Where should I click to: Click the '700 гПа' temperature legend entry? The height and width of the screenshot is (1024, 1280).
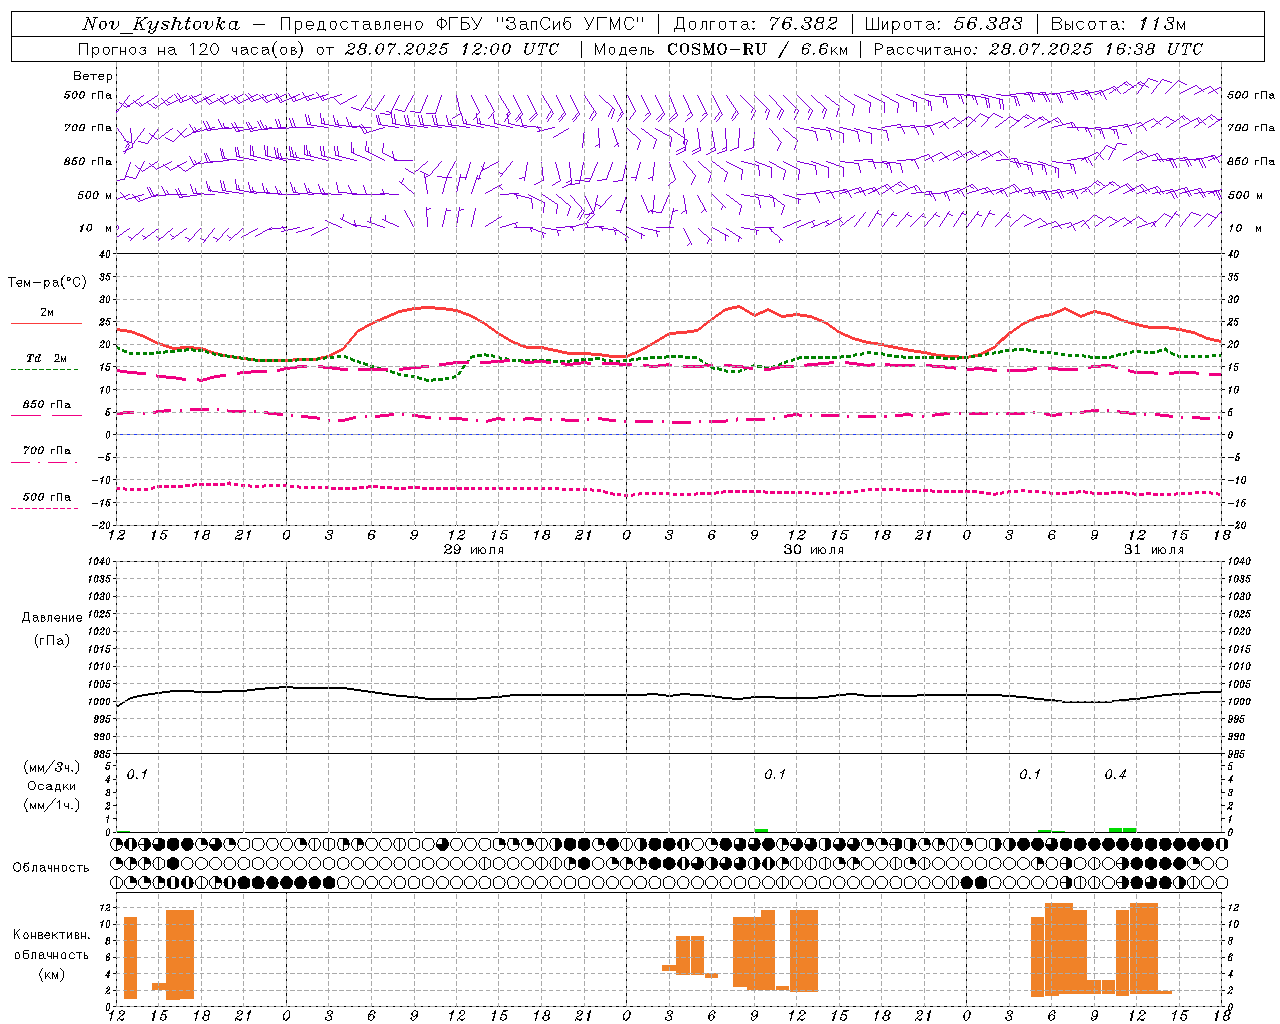[46, 451]
